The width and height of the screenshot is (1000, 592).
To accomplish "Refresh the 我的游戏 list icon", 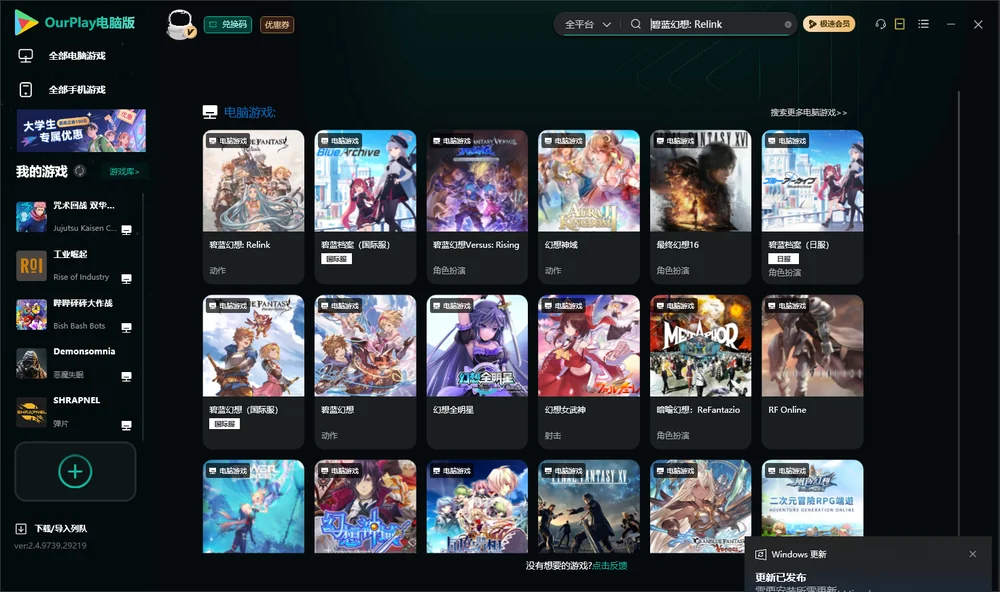I will 80,171.
